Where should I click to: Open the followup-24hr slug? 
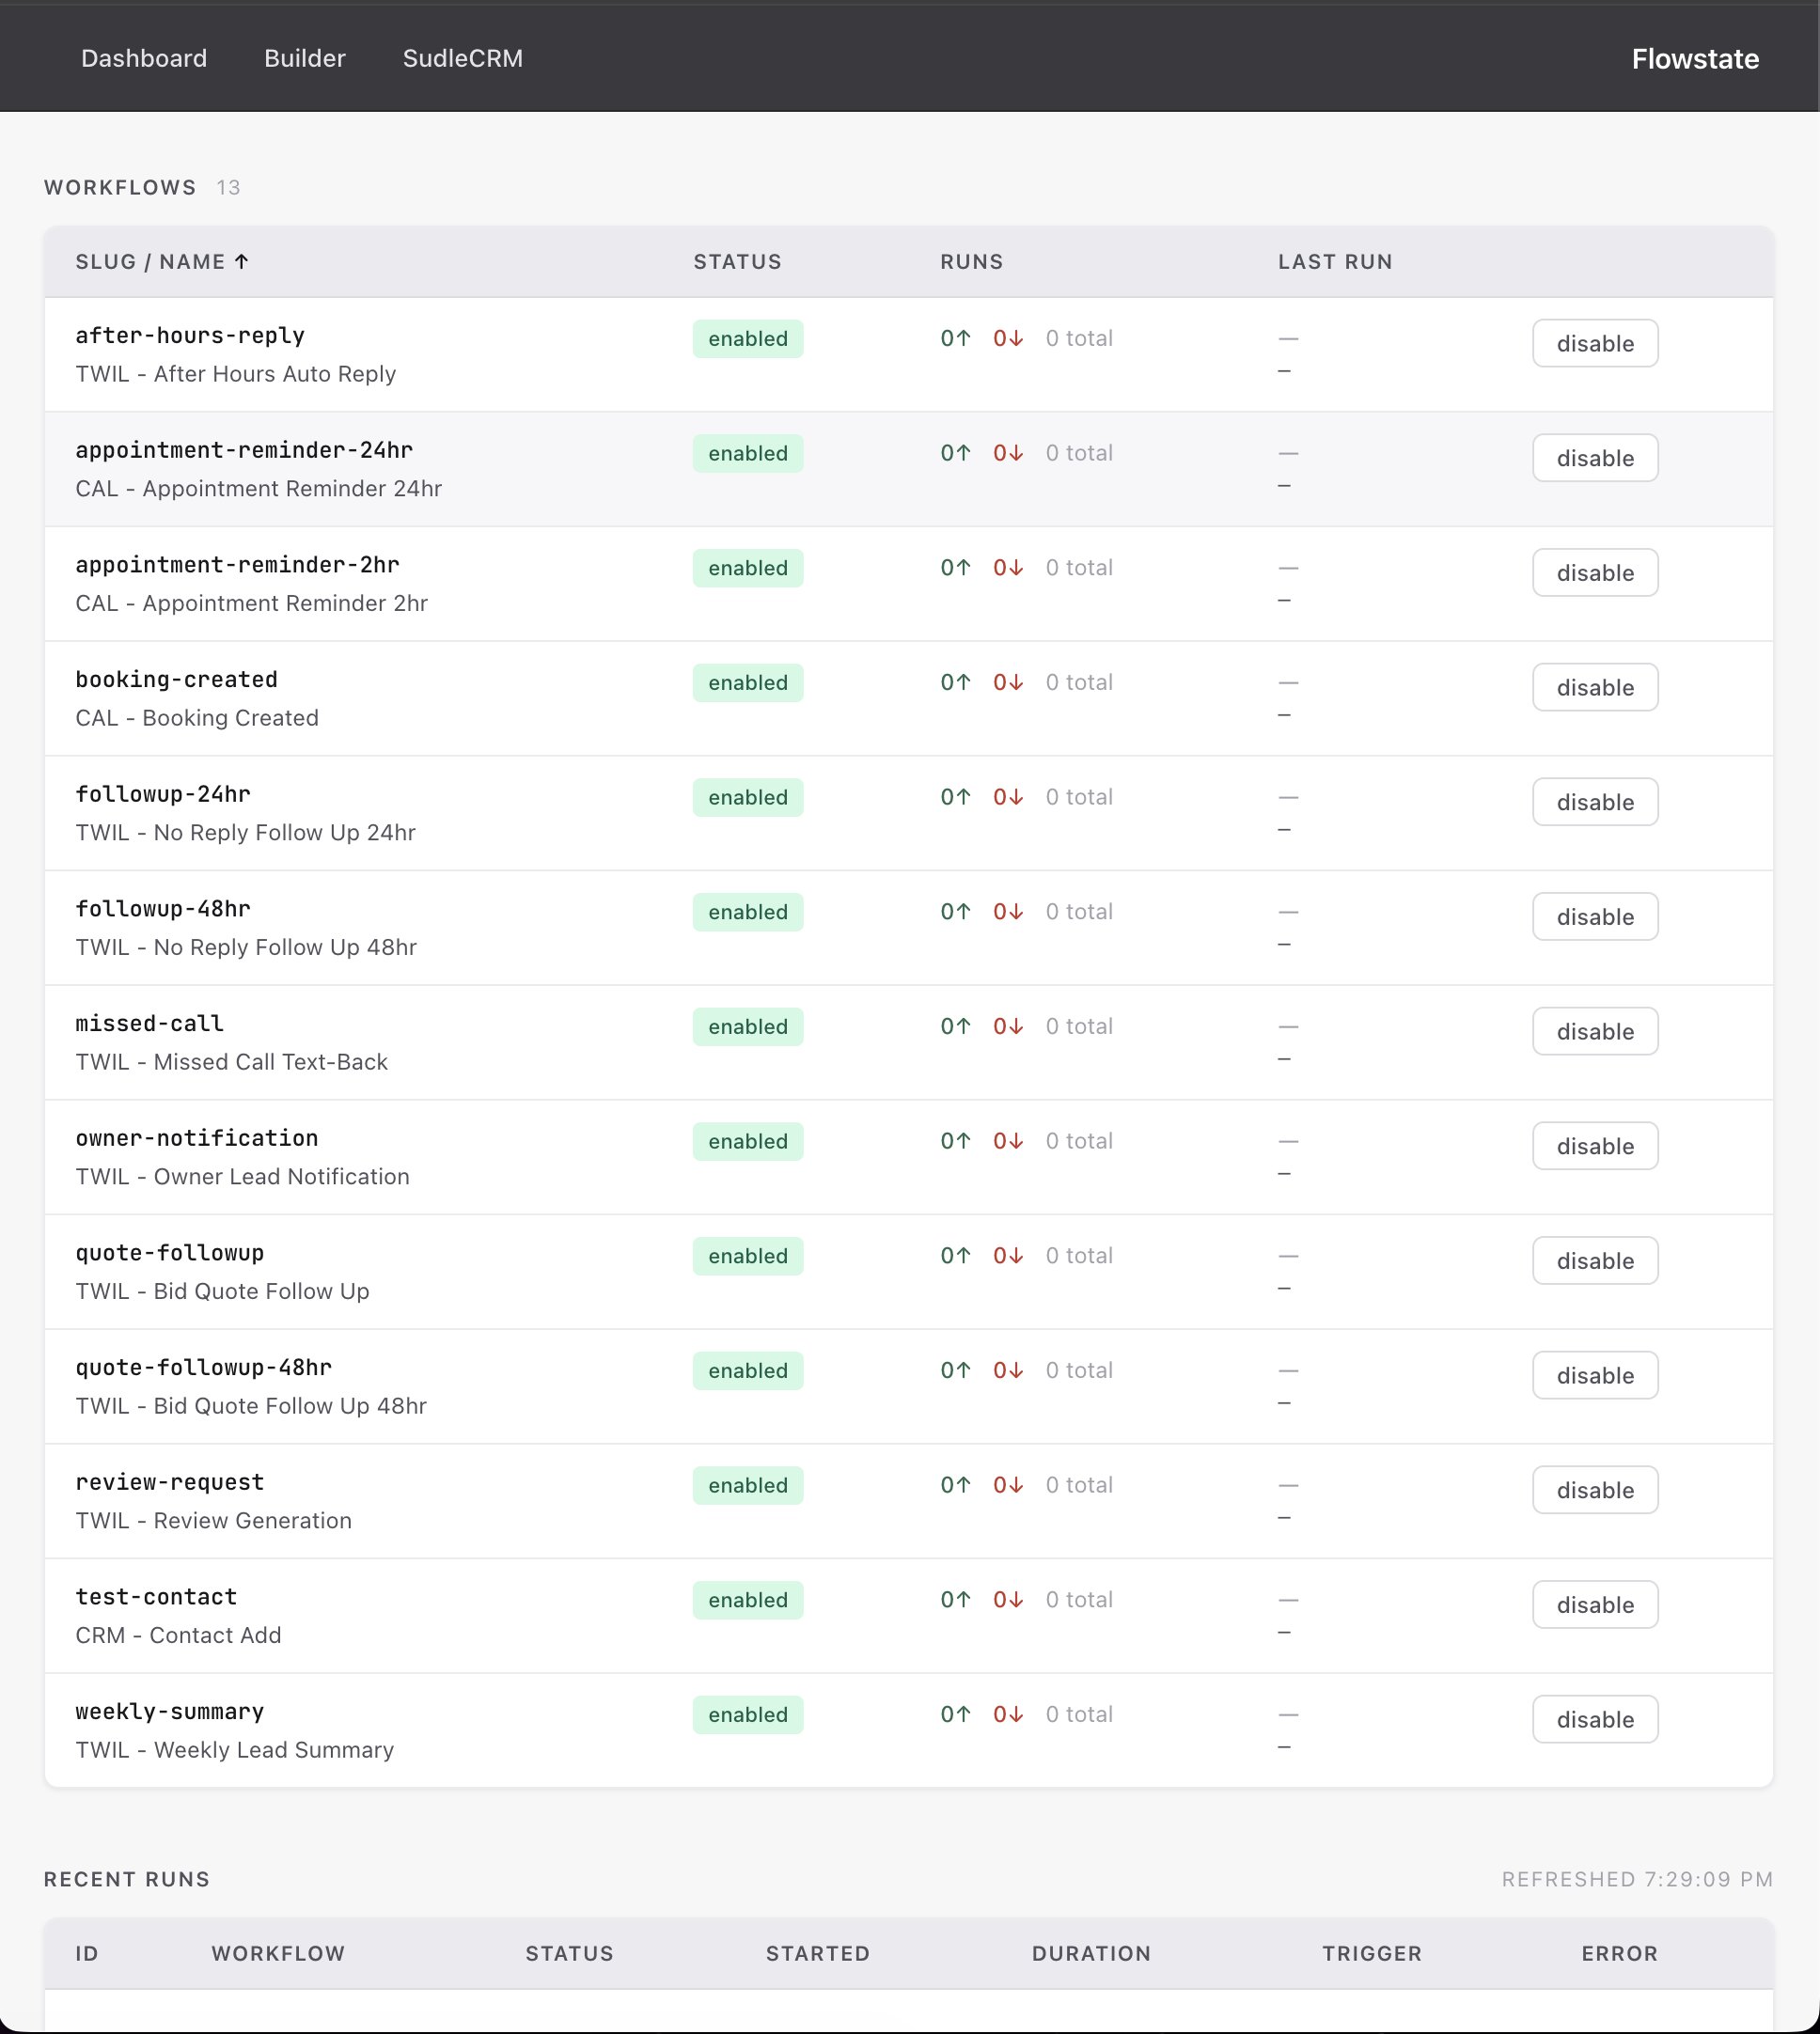tap(163, 794)
